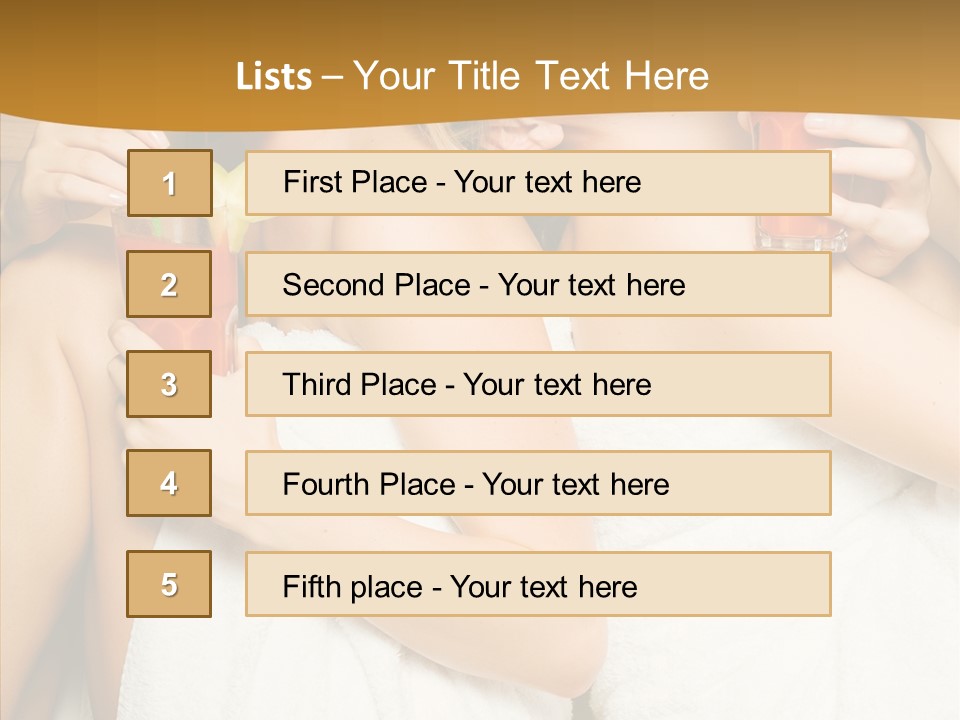960x720 pixels.
Task: Select the Fourth Place text box
Action: coord(538,483)
